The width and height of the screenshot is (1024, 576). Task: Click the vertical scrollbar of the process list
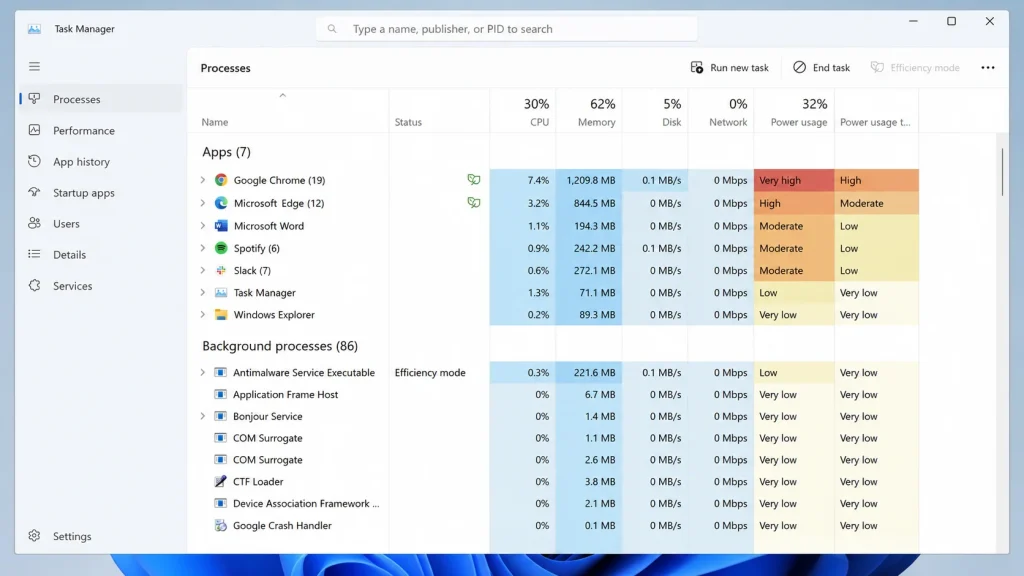[x=1002, y=172]
